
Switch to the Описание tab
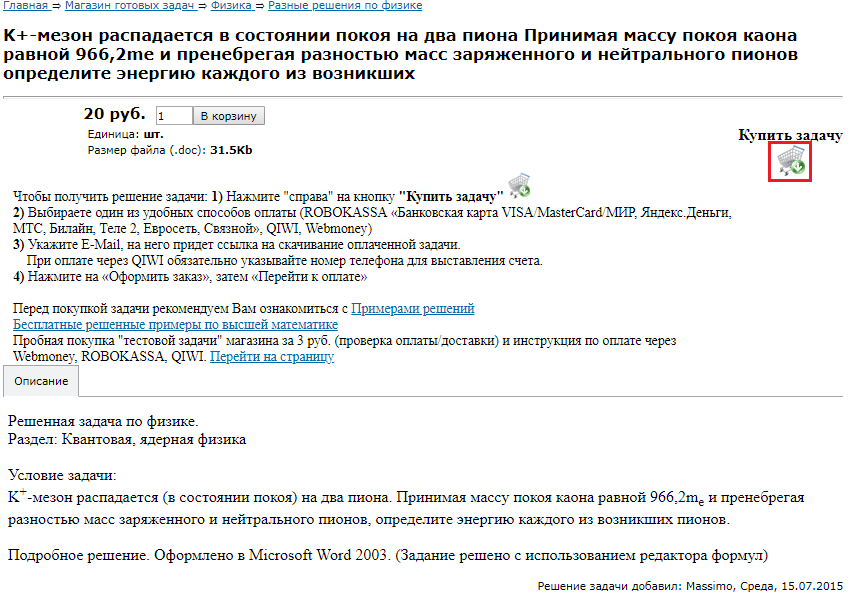click(x=39, y=381)
